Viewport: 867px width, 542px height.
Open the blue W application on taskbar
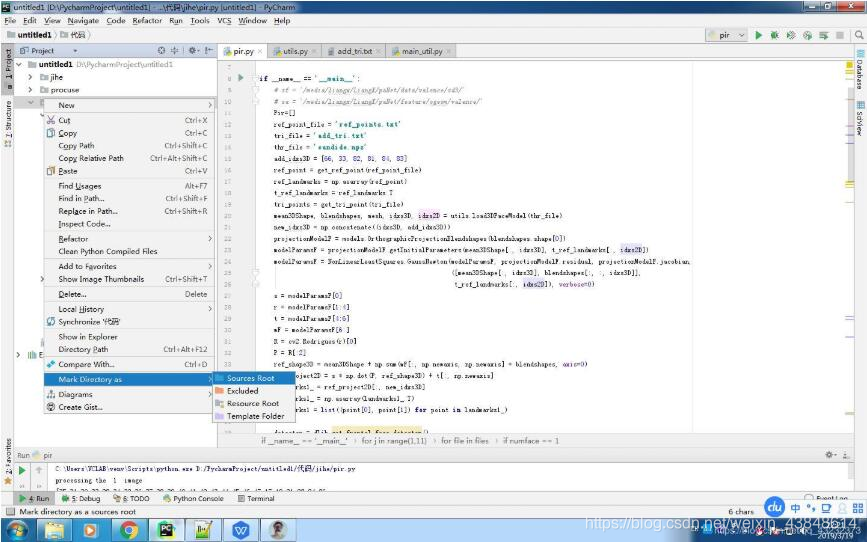click(x=241, y=530)
